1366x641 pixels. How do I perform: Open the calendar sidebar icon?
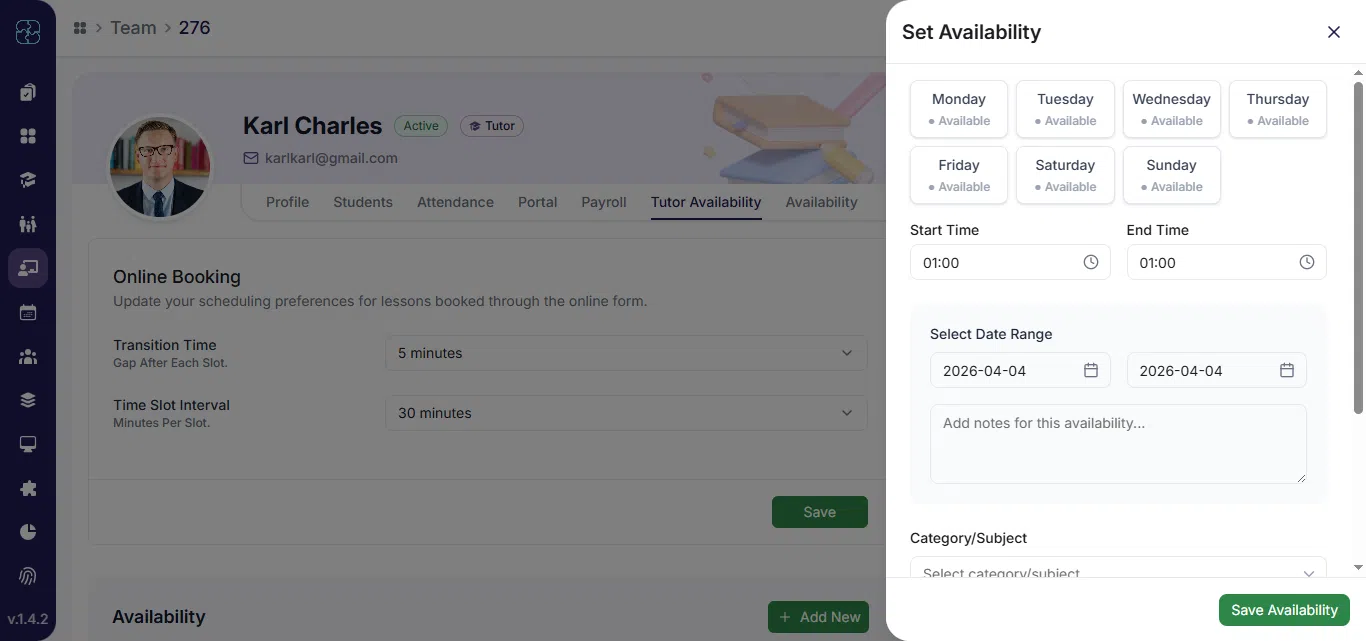(28, 312)
